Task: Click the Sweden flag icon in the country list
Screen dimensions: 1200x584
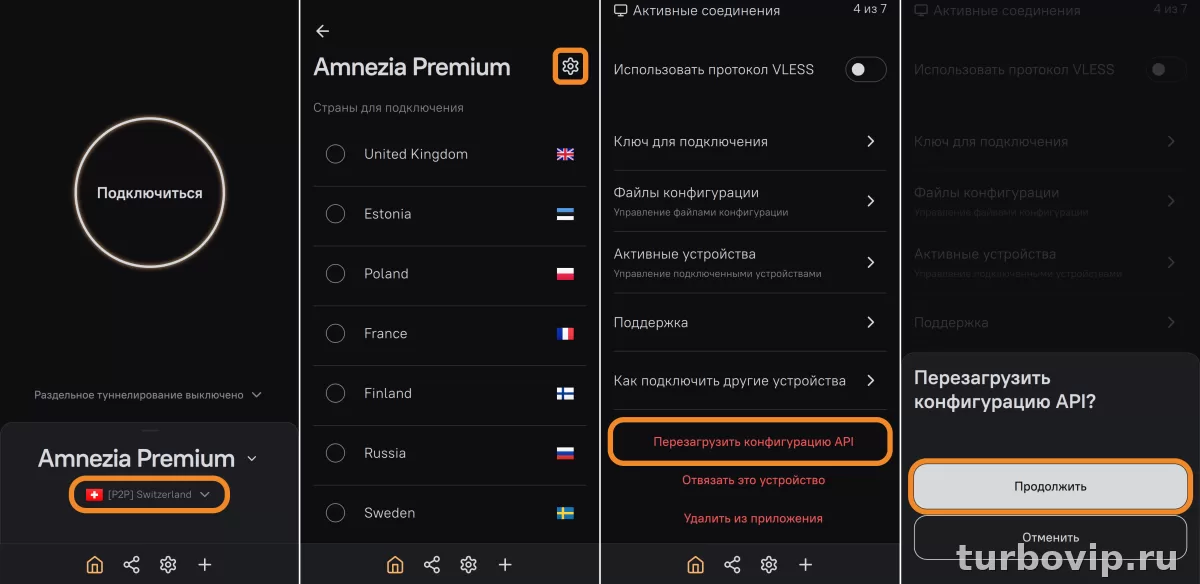Action: pos(565,513)
